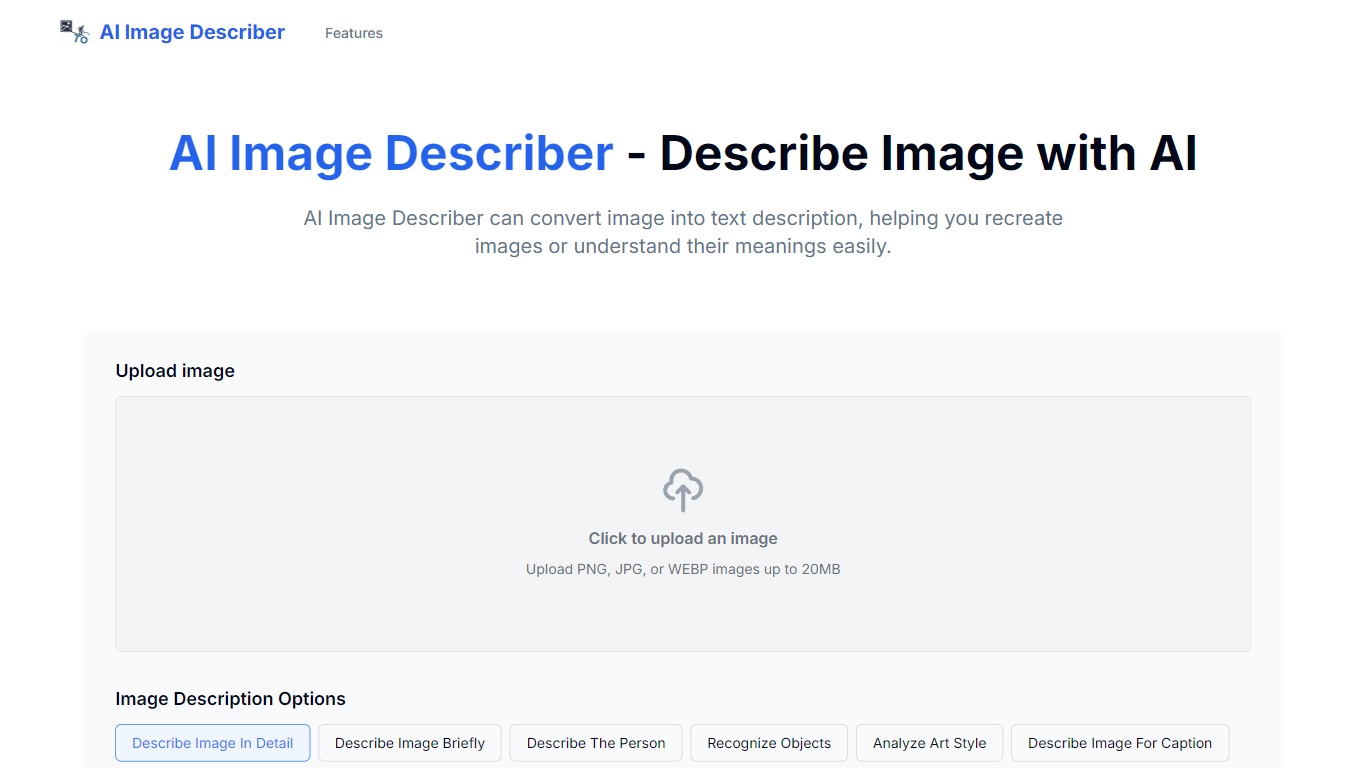
Task: Click the 'Upload image' heading
Action: pyautogui.click(x=175, y=371)
